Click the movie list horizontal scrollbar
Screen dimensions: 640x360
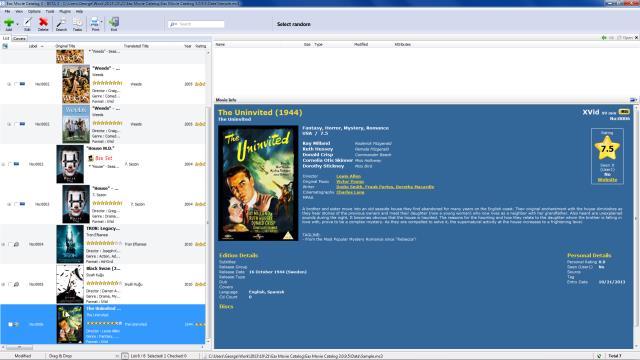tap(102, 347)
